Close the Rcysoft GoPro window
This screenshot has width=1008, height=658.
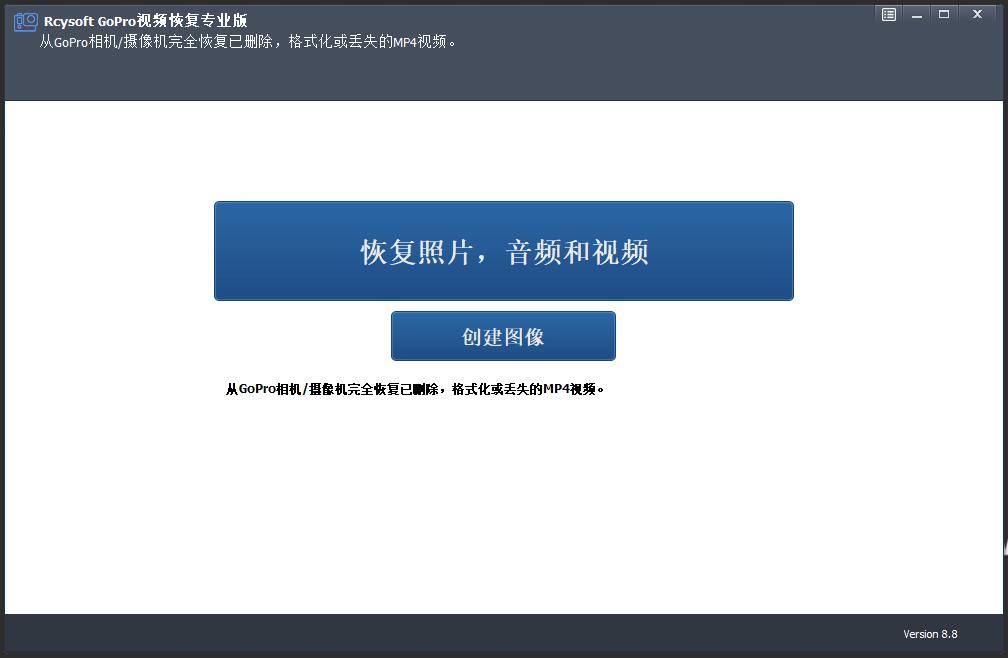977,14
